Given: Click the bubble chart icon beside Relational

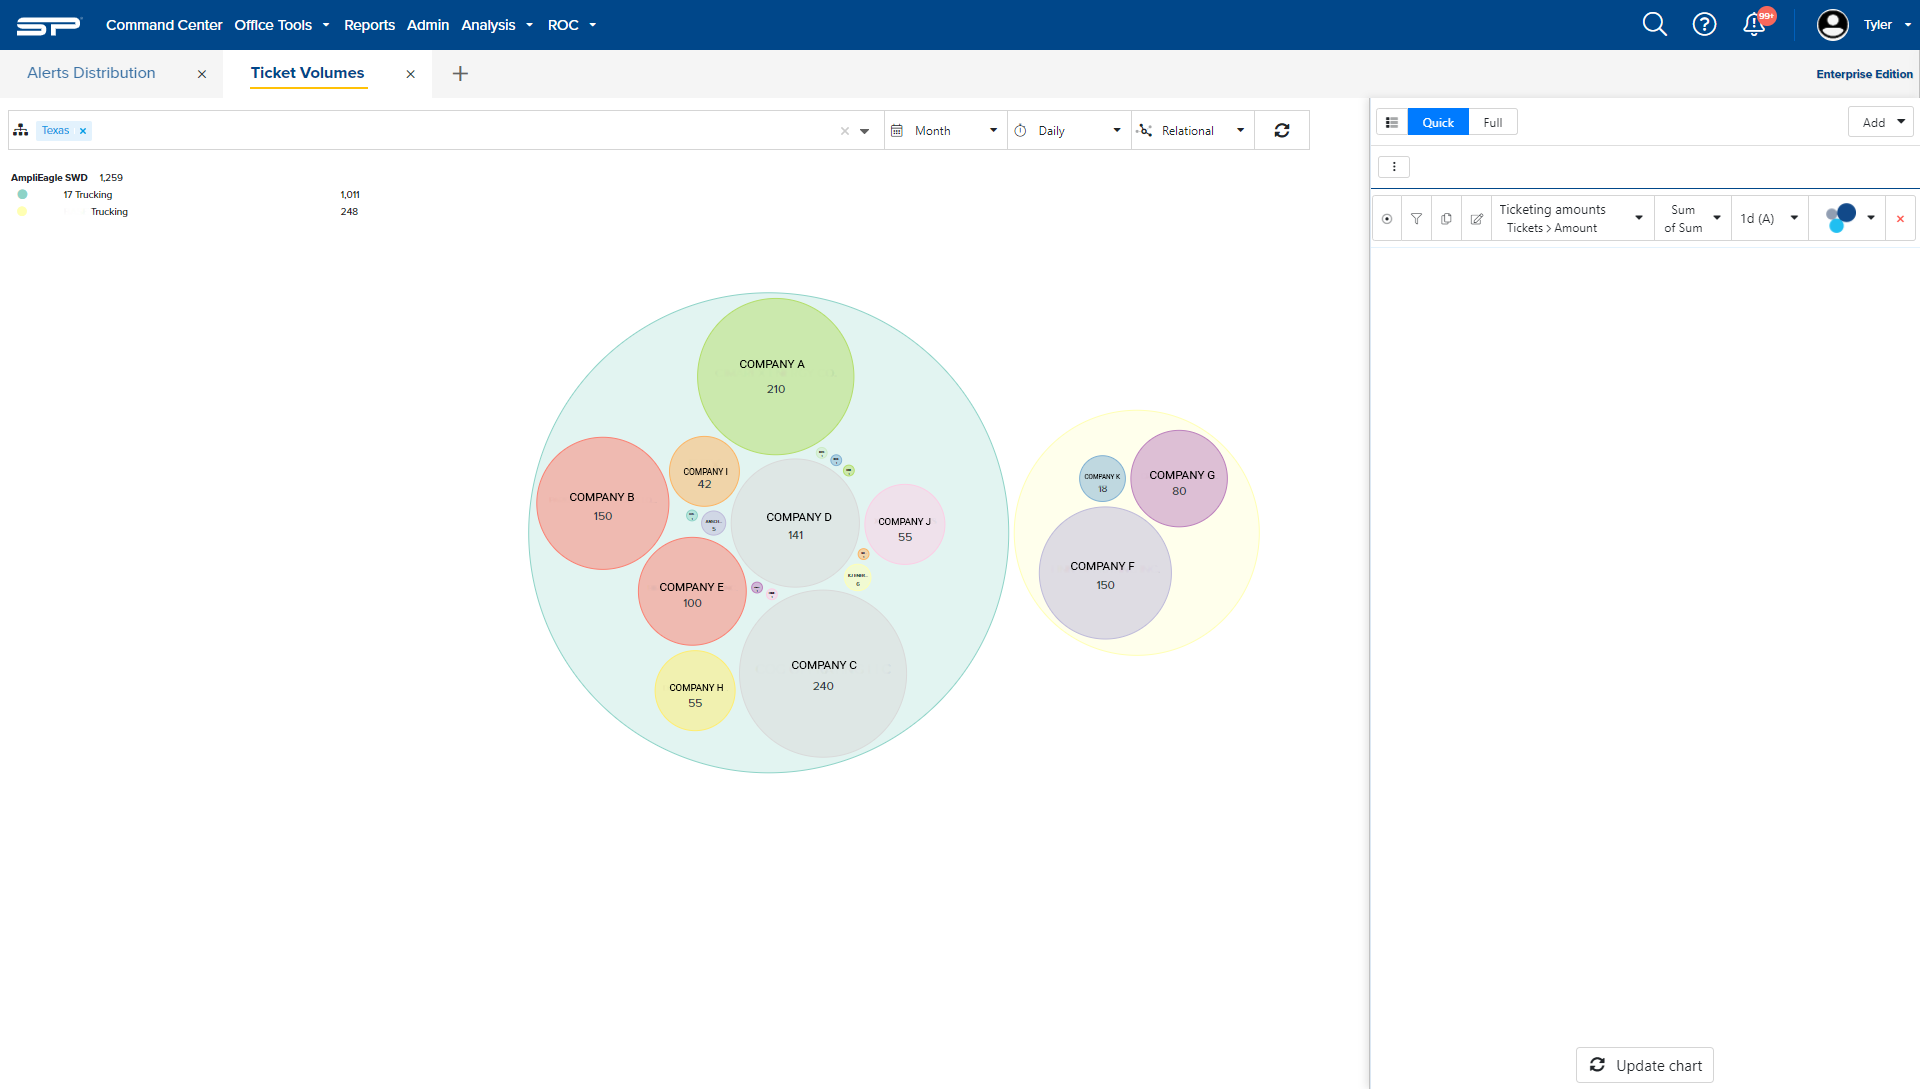Looking at the screenshot, I should tap(1145, 131).
